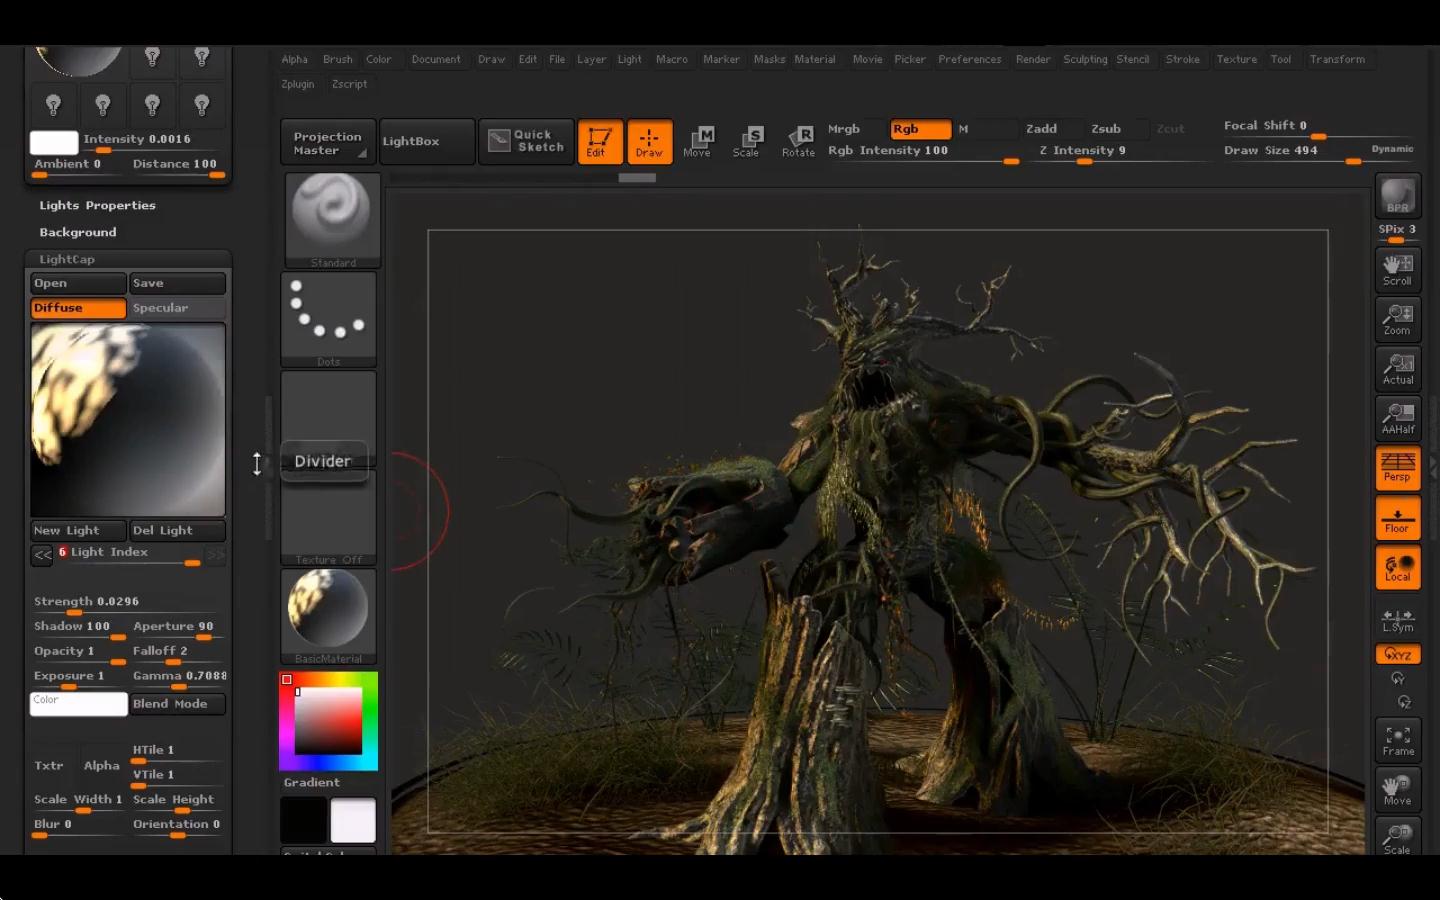
Task: Open the BasicMaterial material sphere picker
Action: click(x=329, y=616)
